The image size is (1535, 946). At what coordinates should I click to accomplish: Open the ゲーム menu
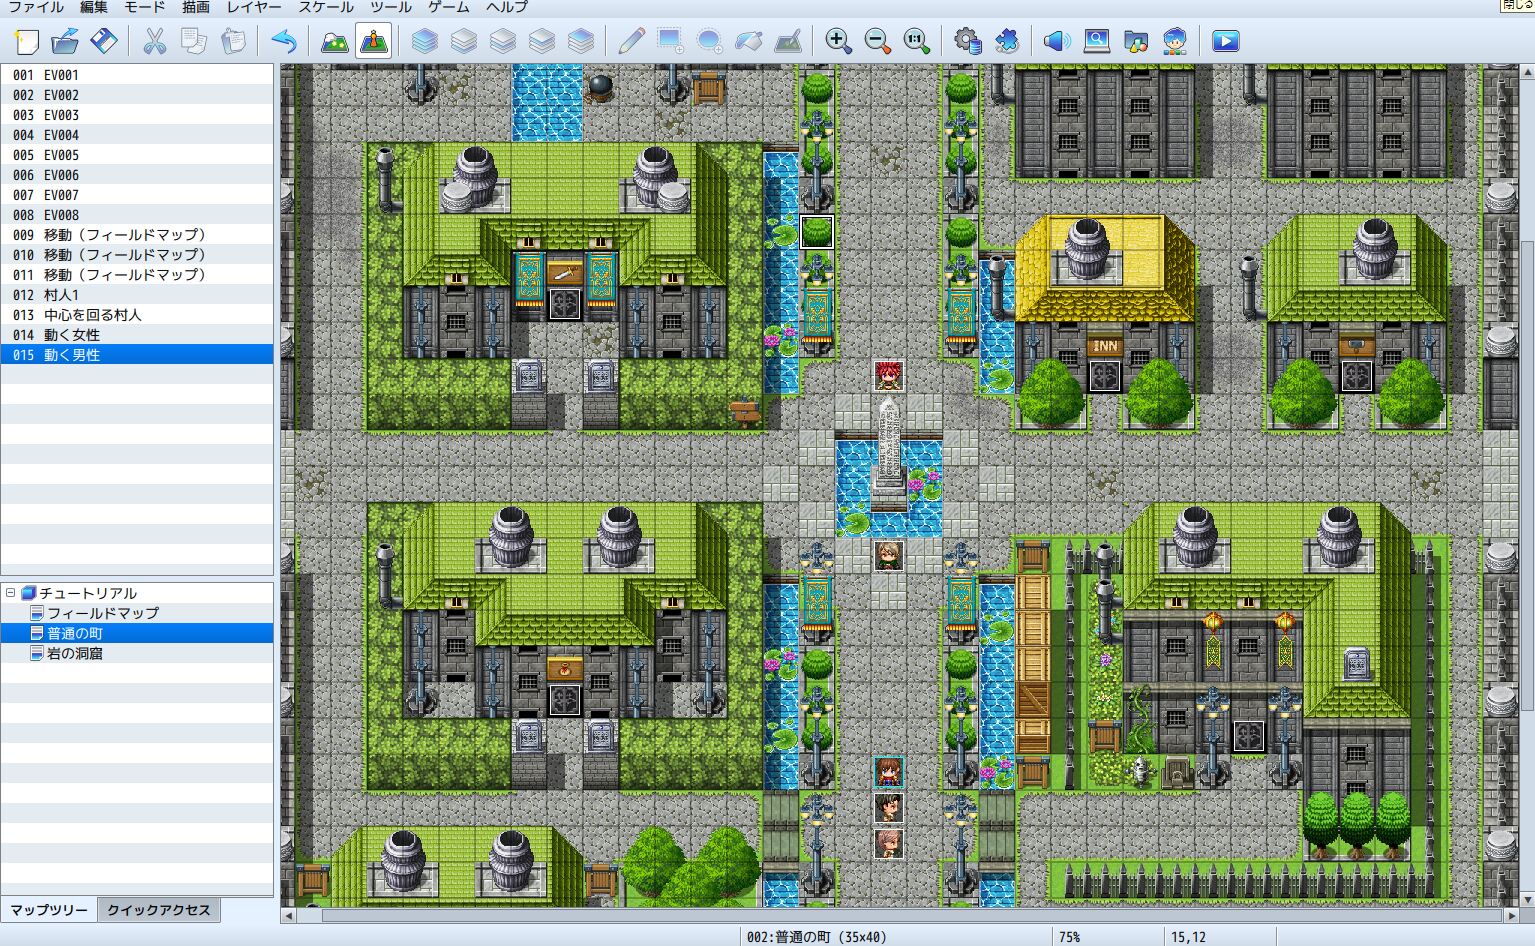tap(449, 7)
